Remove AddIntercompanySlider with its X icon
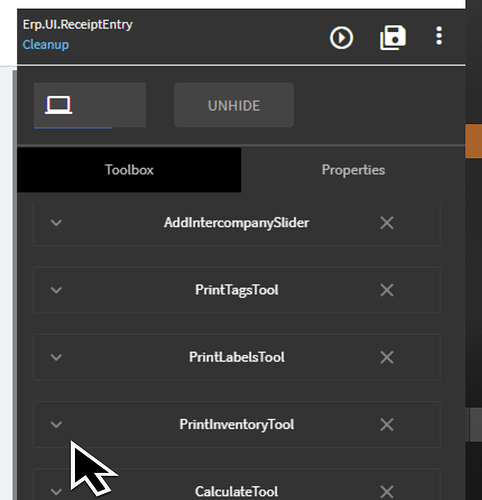This screenshot has width=482, height=500. [x=387, y=223]
